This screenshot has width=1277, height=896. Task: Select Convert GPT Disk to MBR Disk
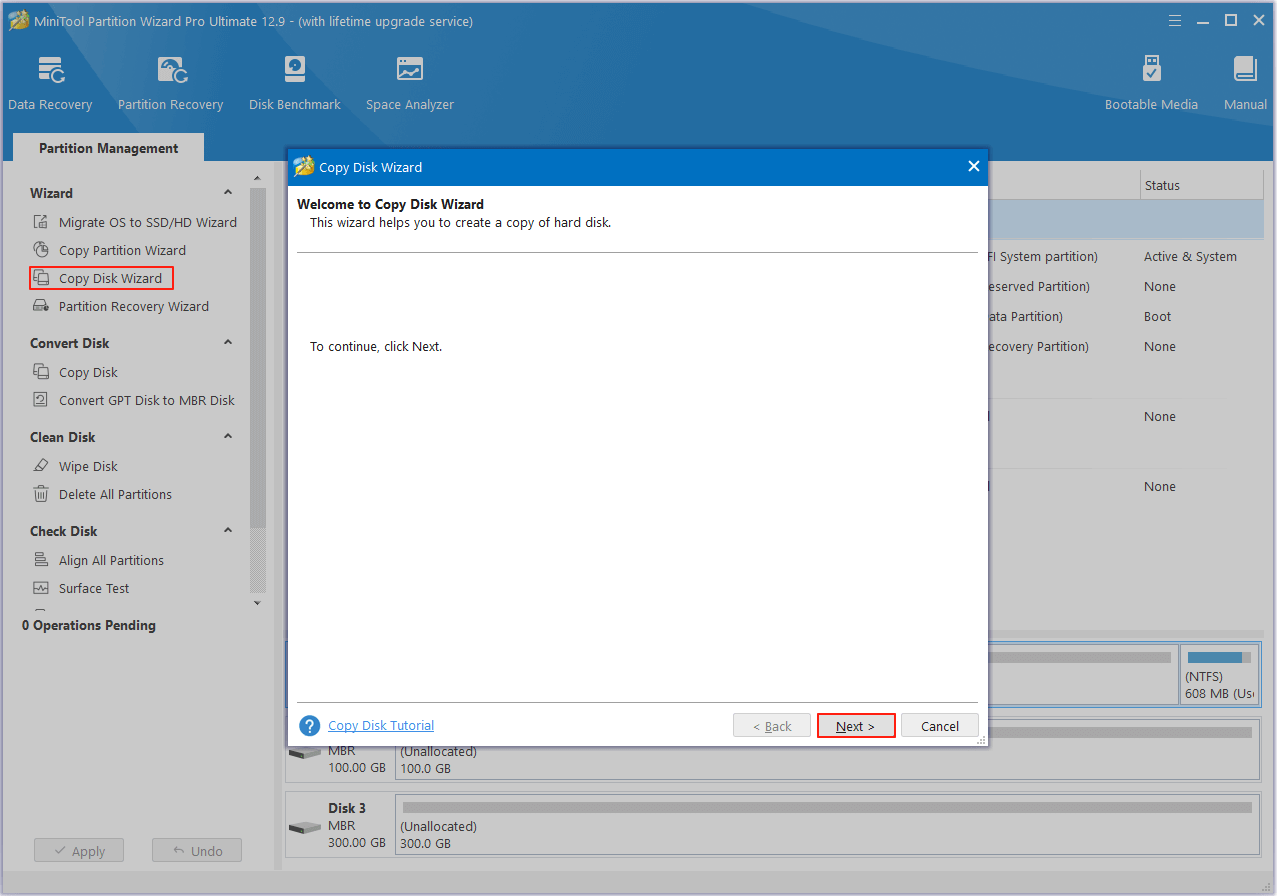(147, 400)
